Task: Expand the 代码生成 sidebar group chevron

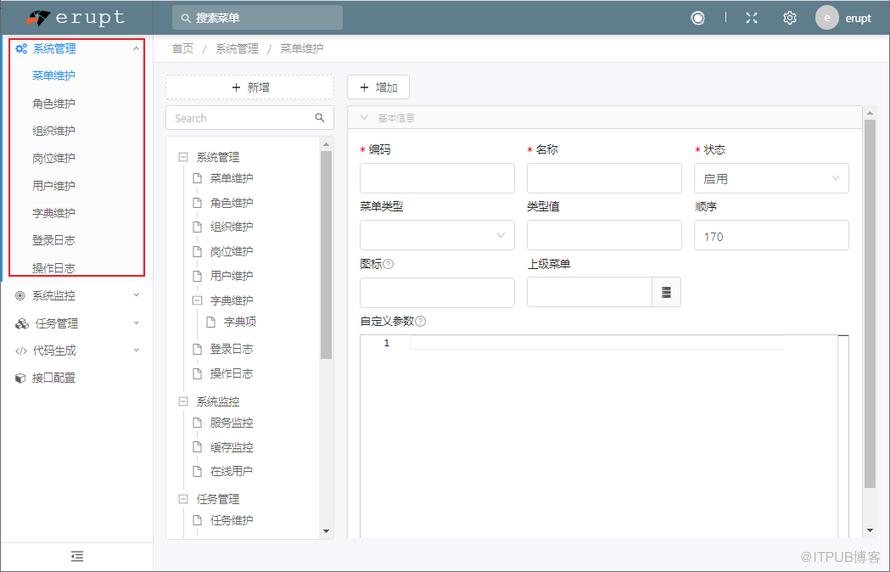Action: click(136, 350)
